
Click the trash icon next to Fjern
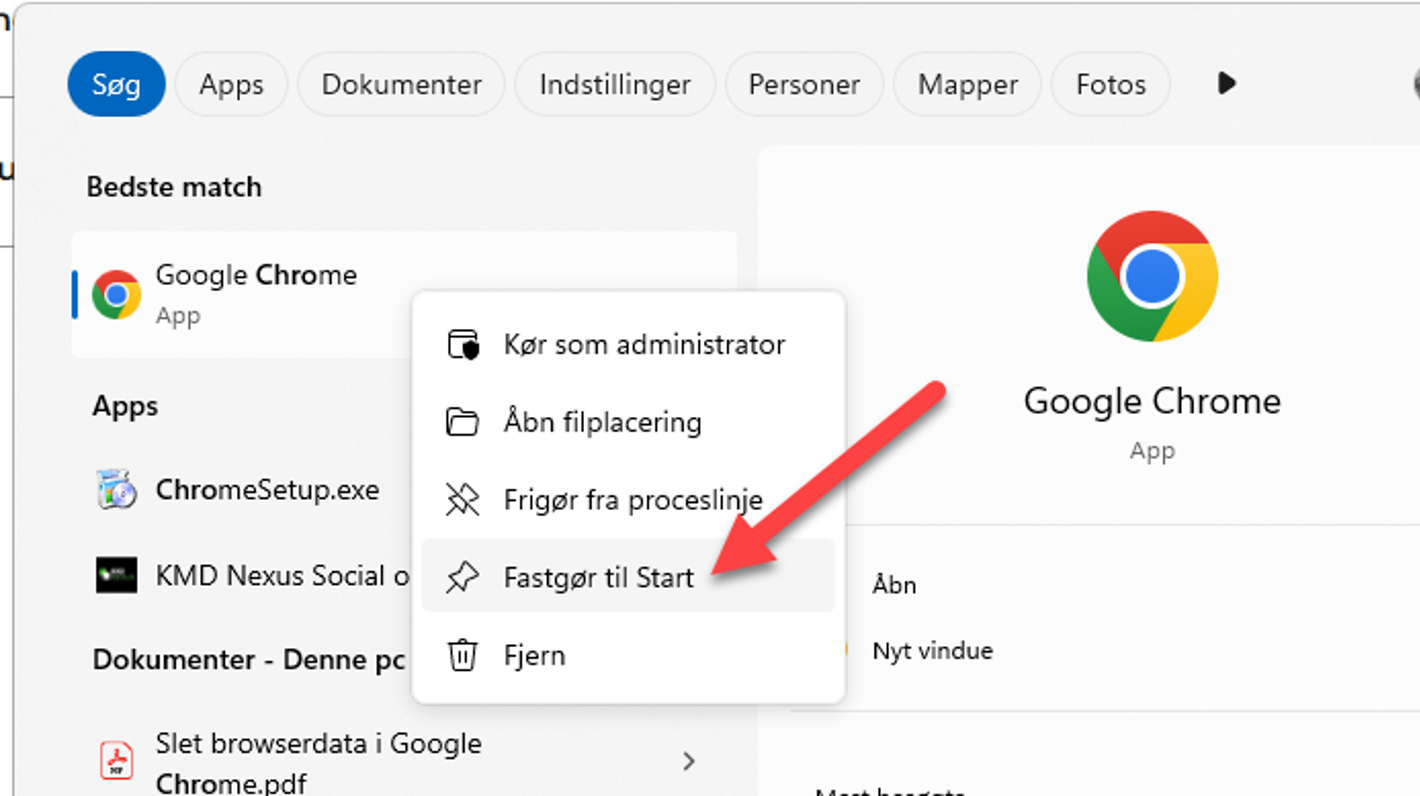click(x=462, y=656)
